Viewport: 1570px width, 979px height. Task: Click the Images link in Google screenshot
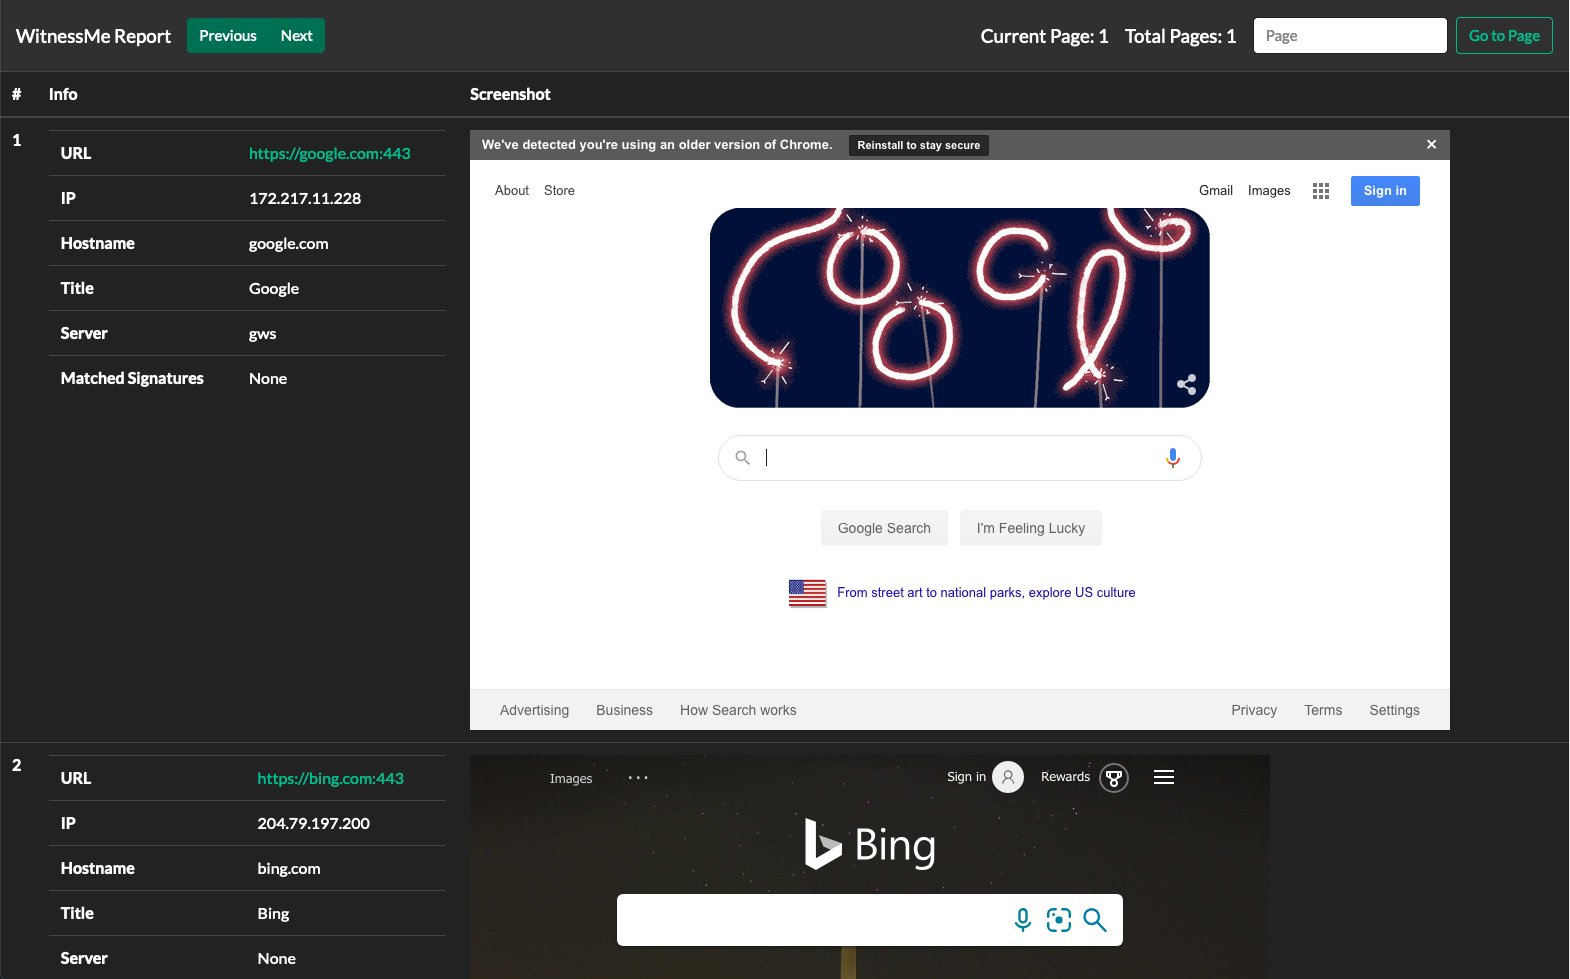point(1269,191)
